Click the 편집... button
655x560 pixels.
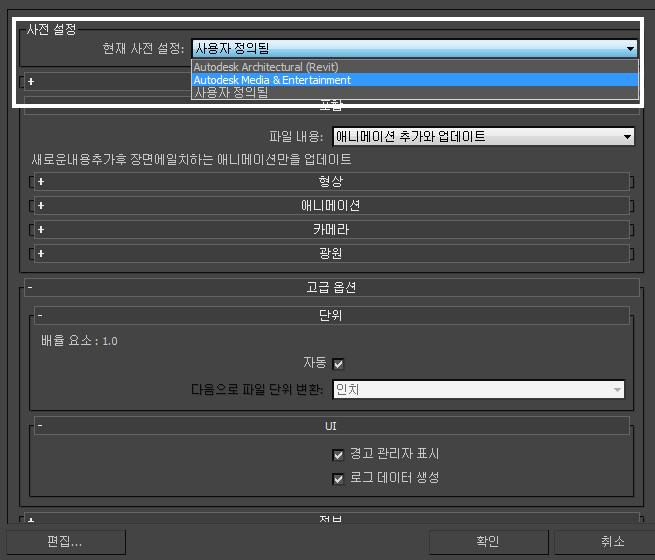(66, 542)
